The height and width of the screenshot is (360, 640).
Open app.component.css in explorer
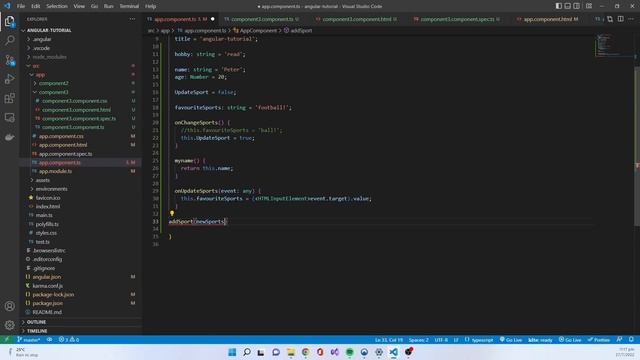[61, 136]
